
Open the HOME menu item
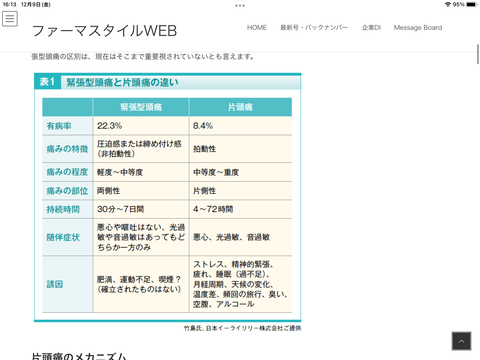coord(257,28)
